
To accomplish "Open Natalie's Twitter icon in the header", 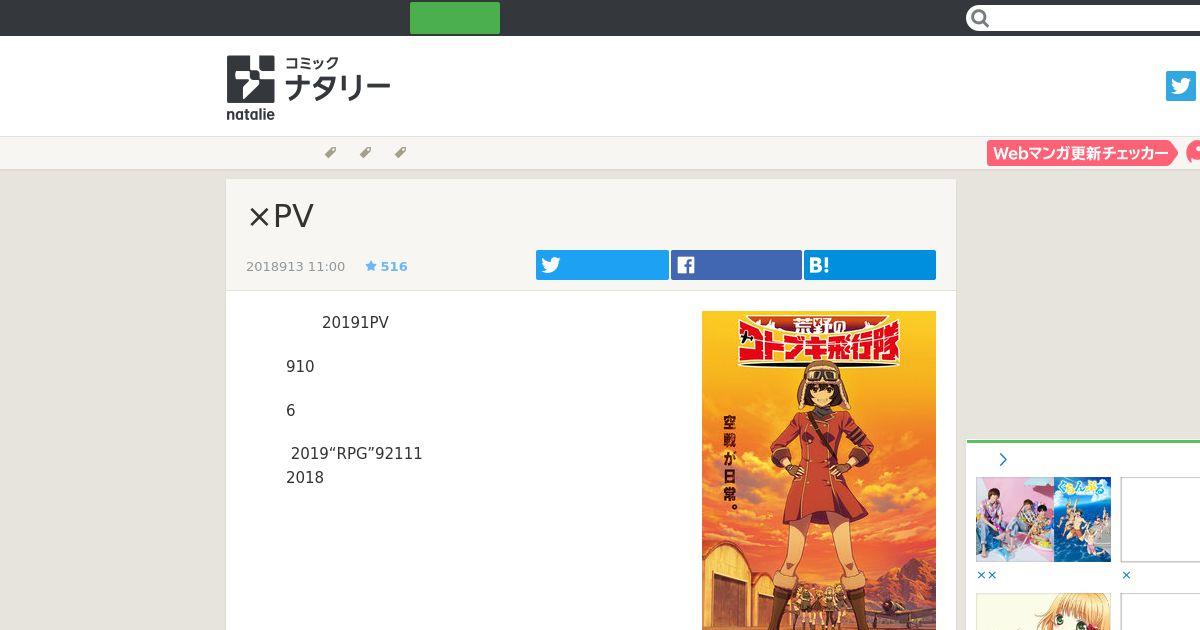I will 1181,86.
